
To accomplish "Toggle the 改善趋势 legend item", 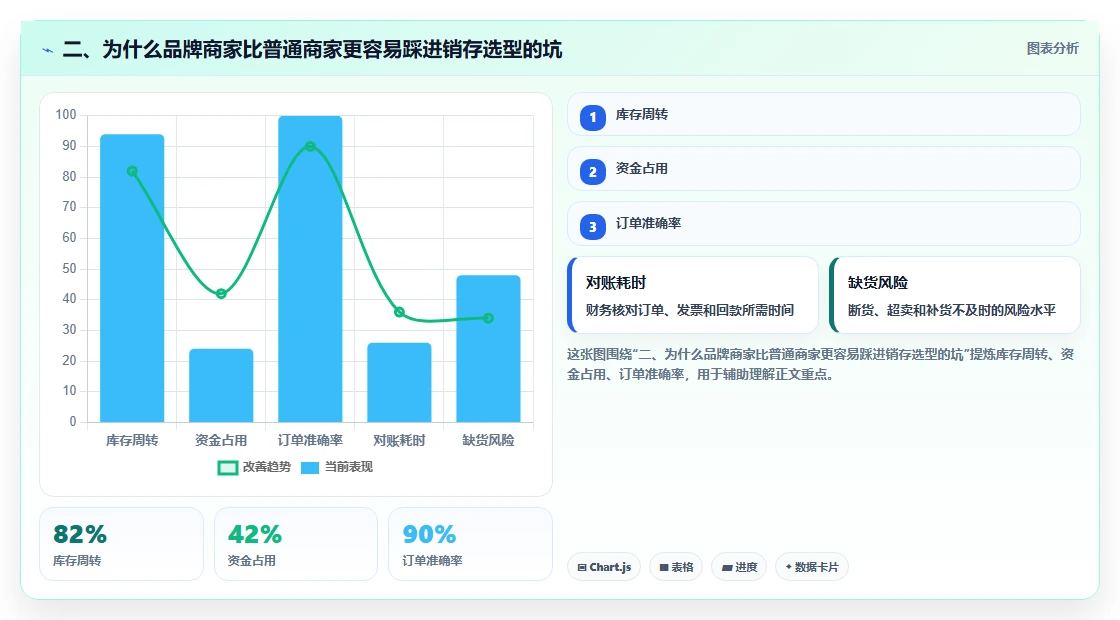I will [254, 467].
